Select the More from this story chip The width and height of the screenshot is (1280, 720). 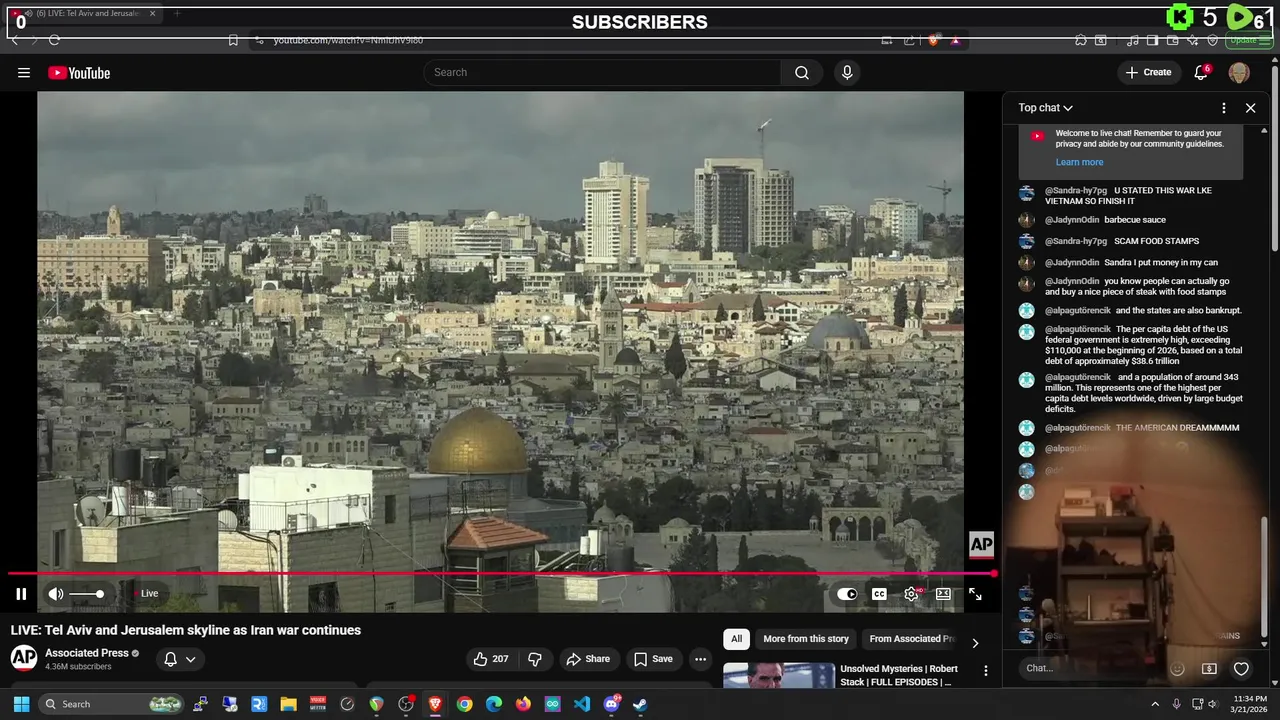click(x=806, y=639)
